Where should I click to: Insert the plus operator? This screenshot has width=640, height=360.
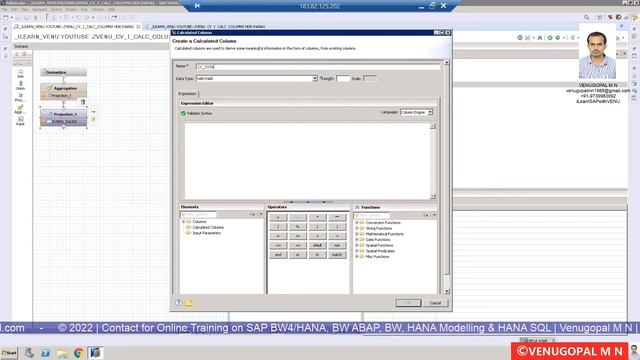click(x=278, y=217)
